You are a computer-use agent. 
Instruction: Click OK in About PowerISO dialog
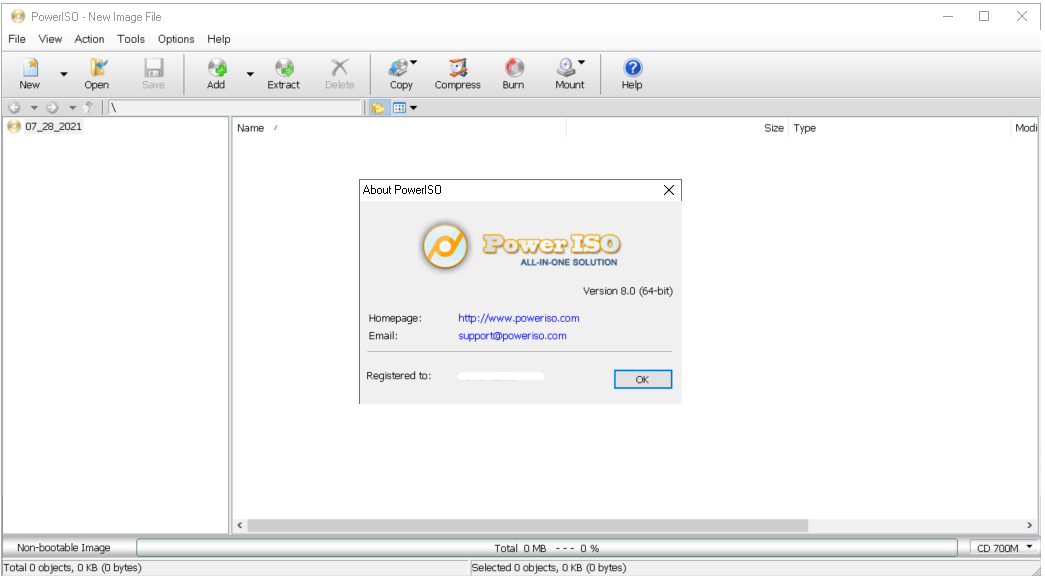(x=642, y=379)
